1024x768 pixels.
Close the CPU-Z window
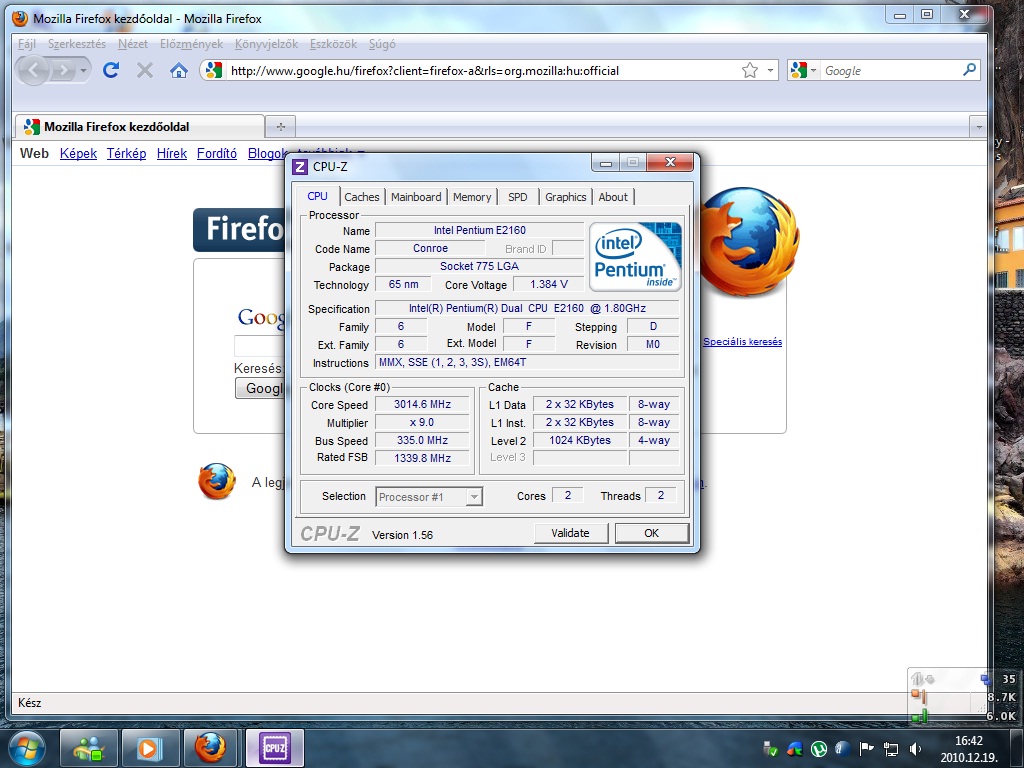coord(670,162)
